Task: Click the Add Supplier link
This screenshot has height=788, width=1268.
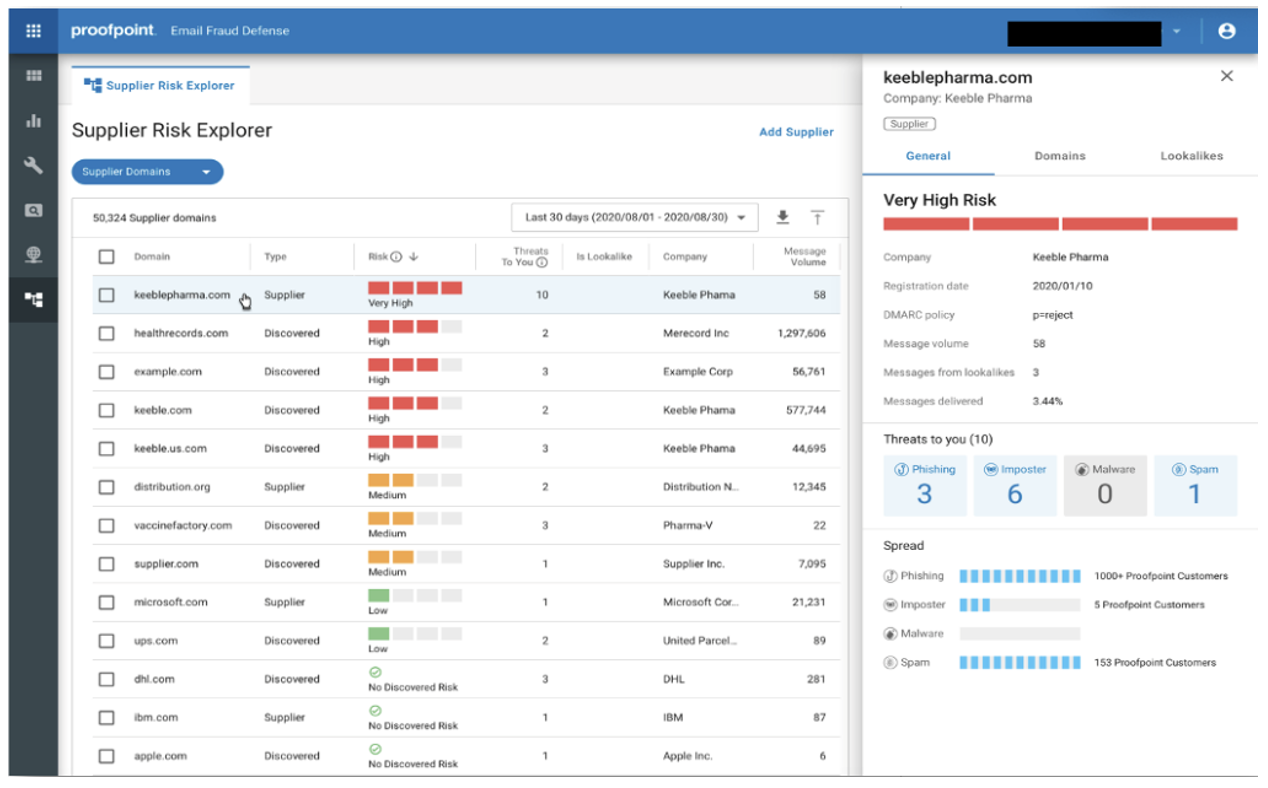Action: (796, 132)
